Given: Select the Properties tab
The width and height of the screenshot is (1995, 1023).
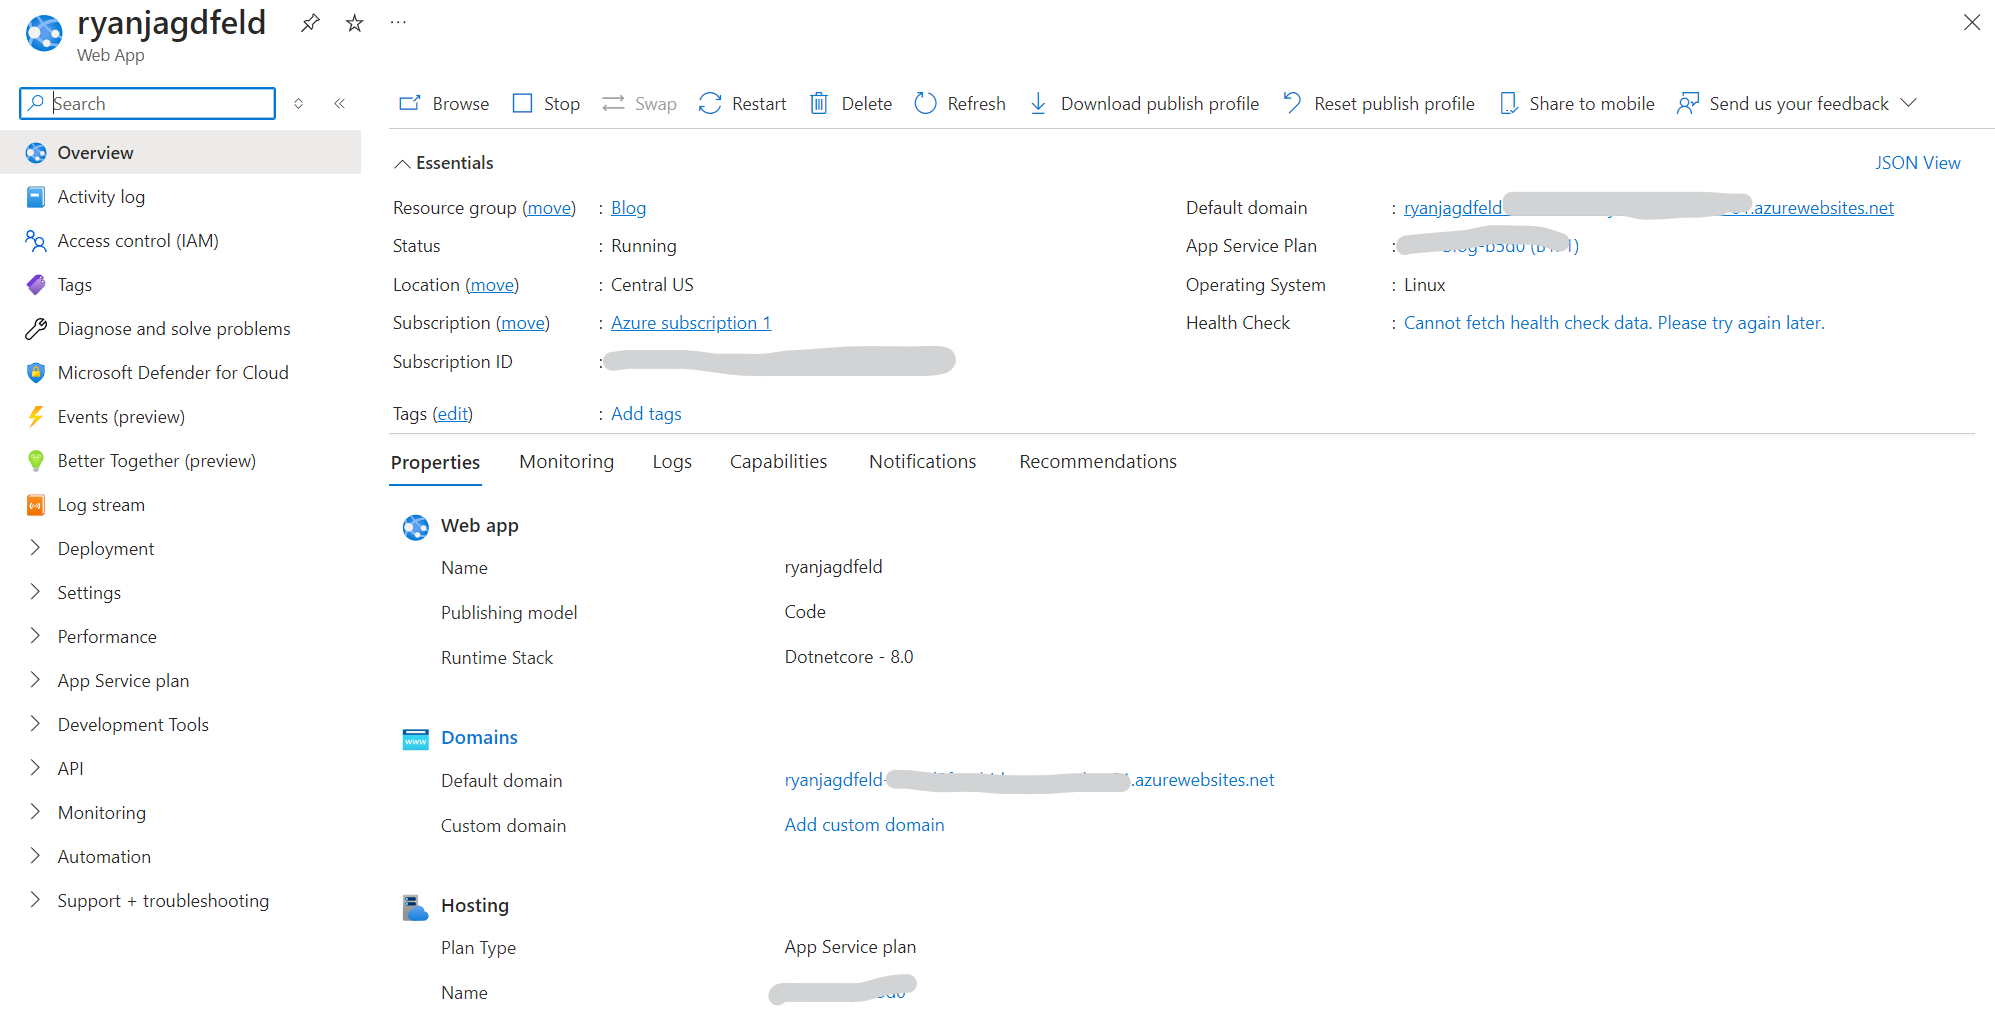Looking at the screenshot, I should (x=435, y=462).
